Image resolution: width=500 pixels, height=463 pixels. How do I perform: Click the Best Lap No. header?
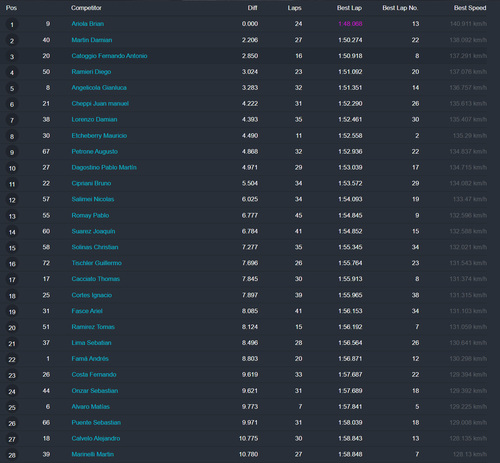400,8
